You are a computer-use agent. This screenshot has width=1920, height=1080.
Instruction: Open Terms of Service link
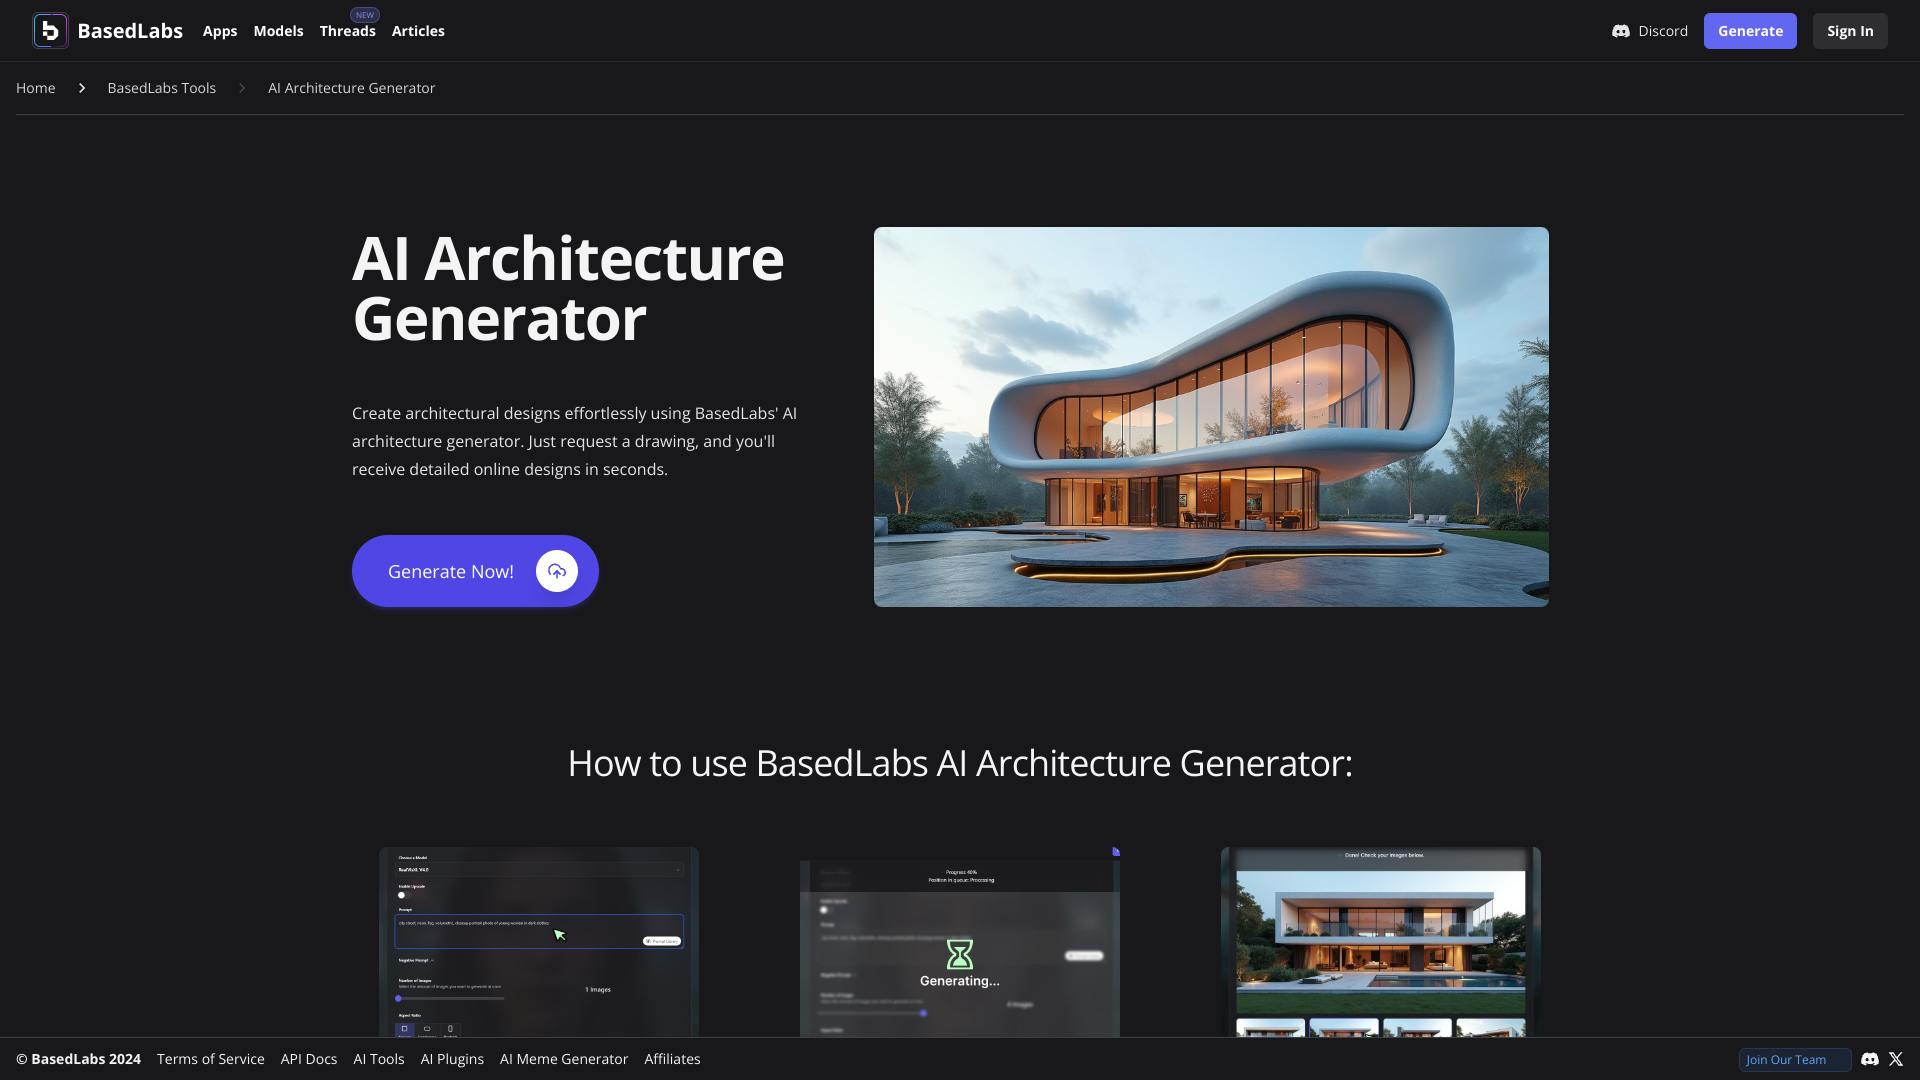[211, 1059]
